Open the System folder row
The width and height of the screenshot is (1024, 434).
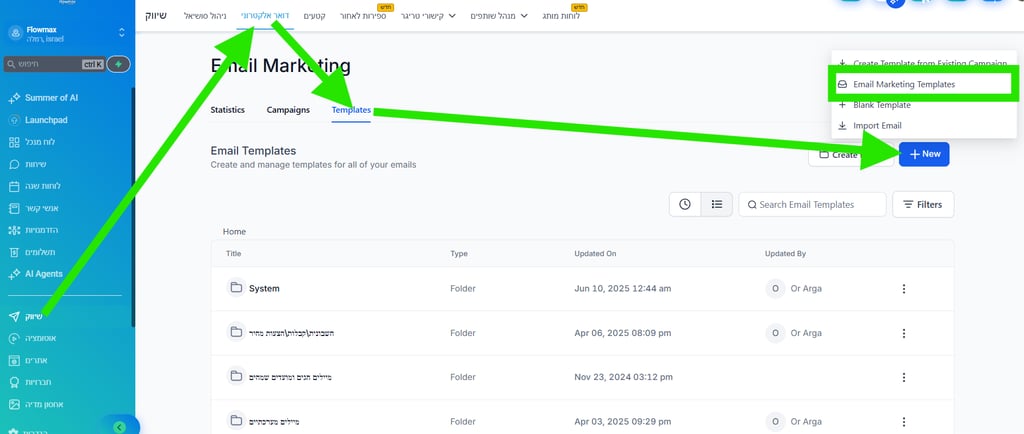[583, 288]
